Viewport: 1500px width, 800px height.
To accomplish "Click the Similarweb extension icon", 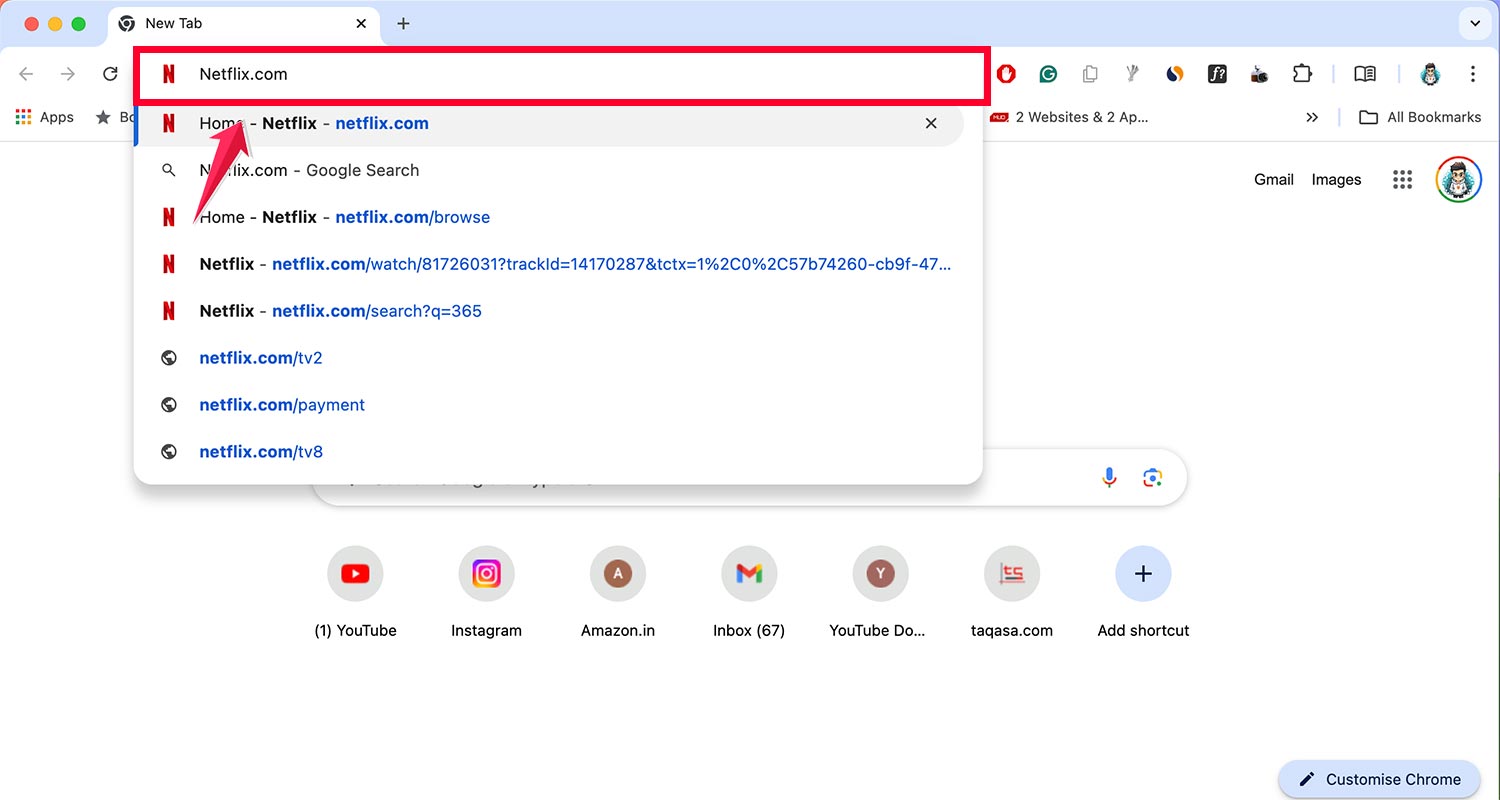I will click(x=1175, y=74).
